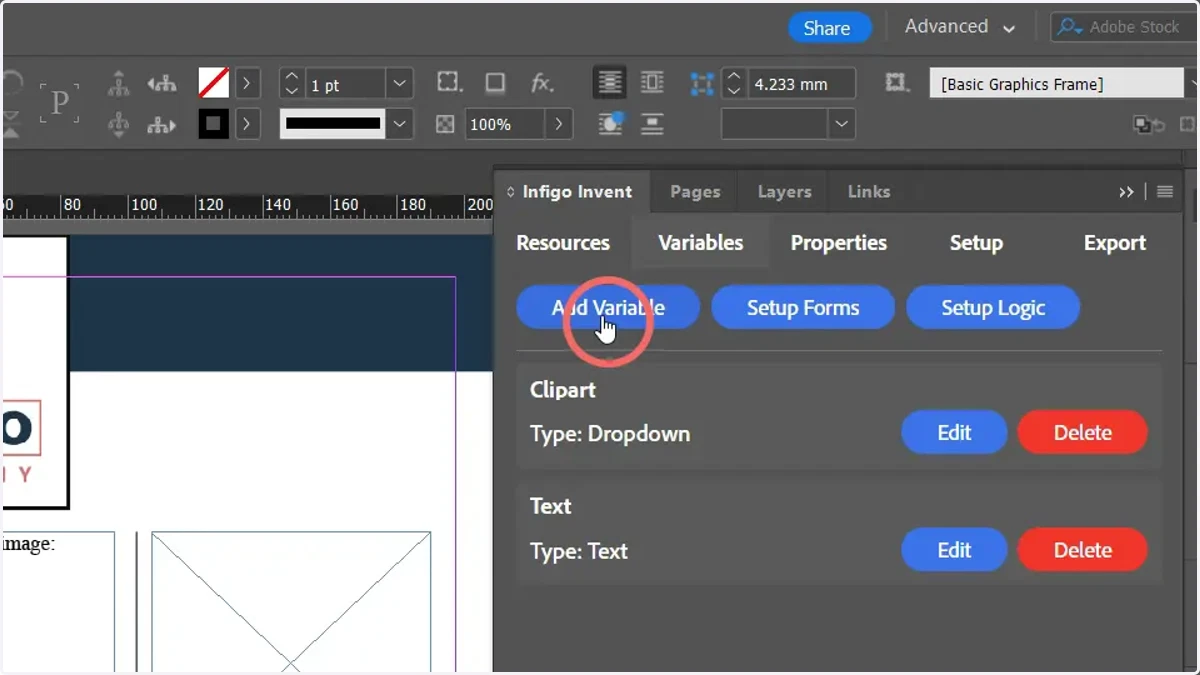The image size is (1200, 675).
Task: Open the Variables tab
Action: (700, 243)
